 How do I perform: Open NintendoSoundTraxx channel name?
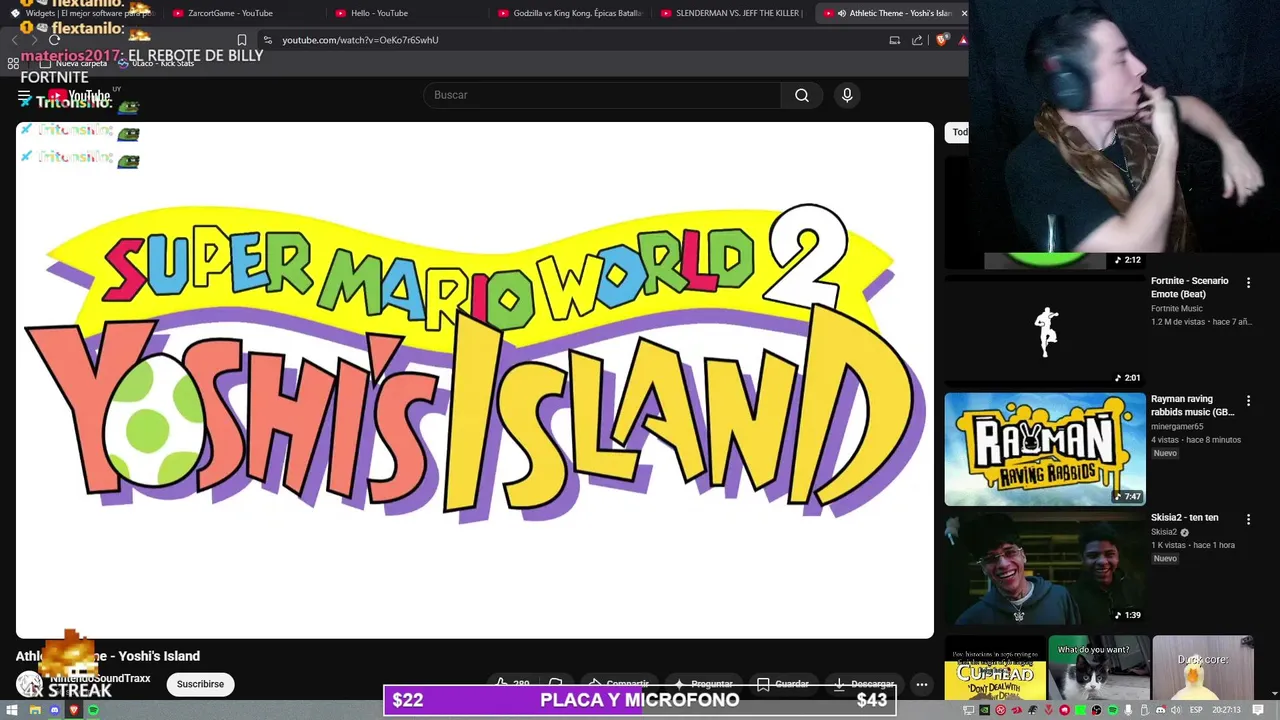[100, 678]
